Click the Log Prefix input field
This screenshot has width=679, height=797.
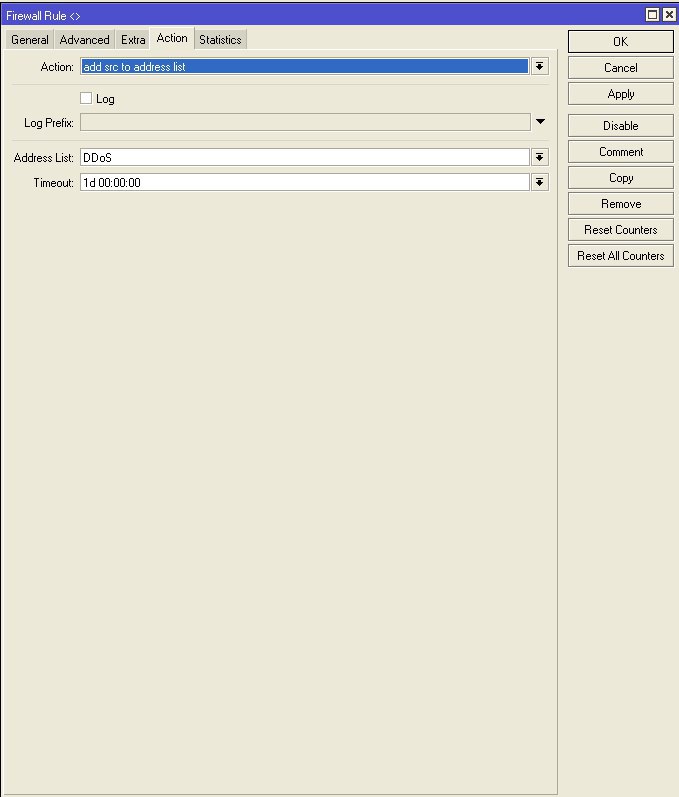point(305,122)
